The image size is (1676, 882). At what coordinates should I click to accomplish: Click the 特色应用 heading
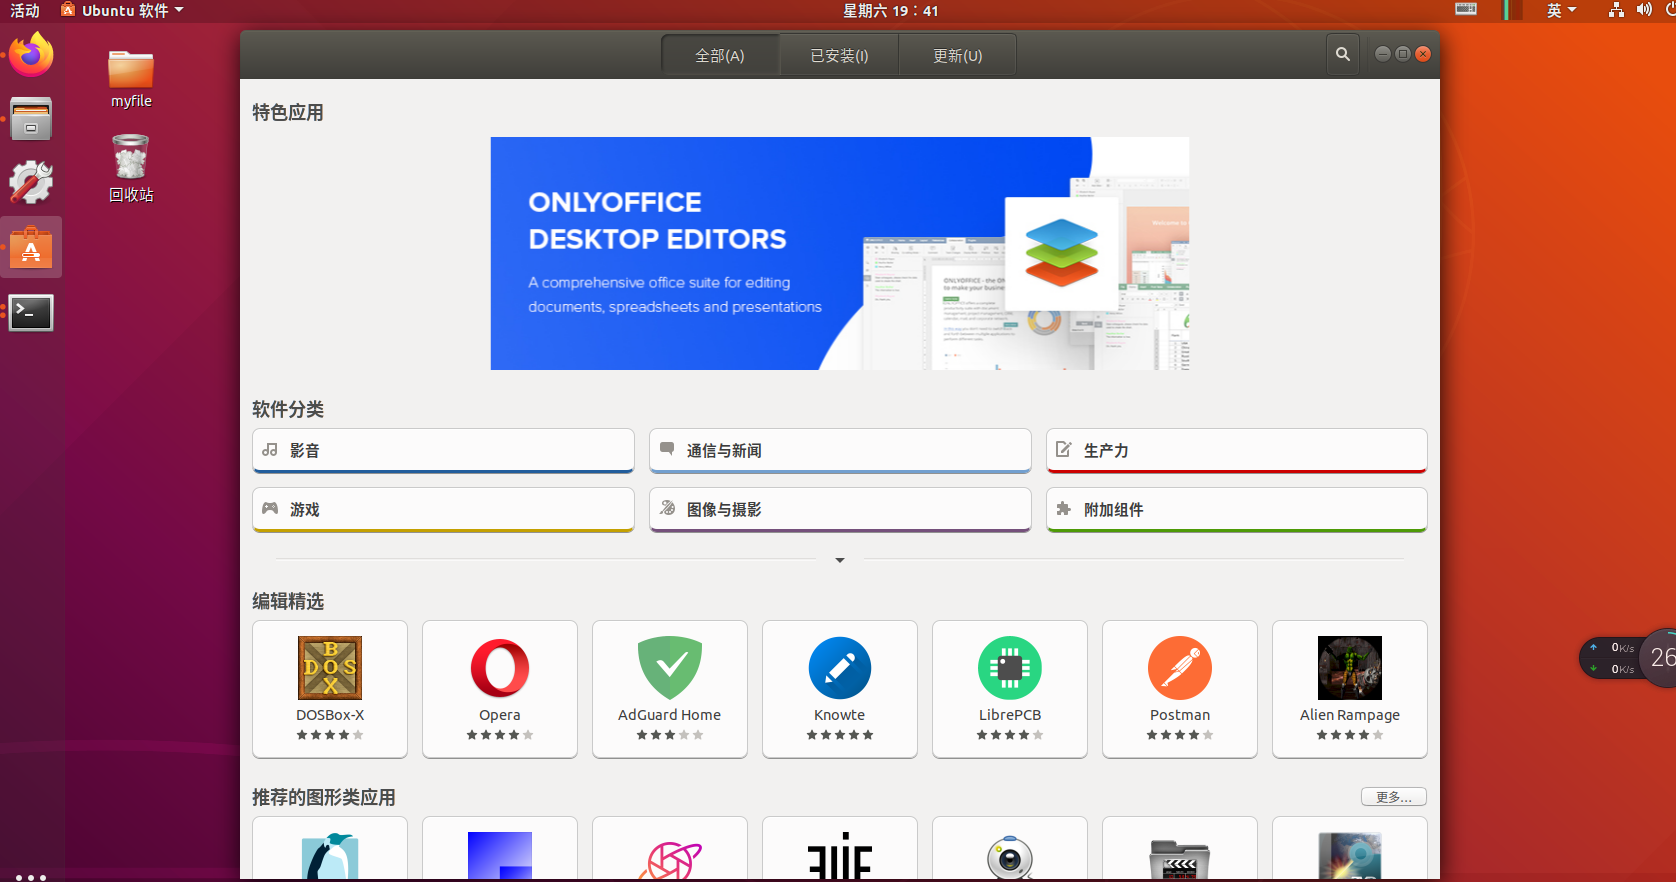[288, 113]
